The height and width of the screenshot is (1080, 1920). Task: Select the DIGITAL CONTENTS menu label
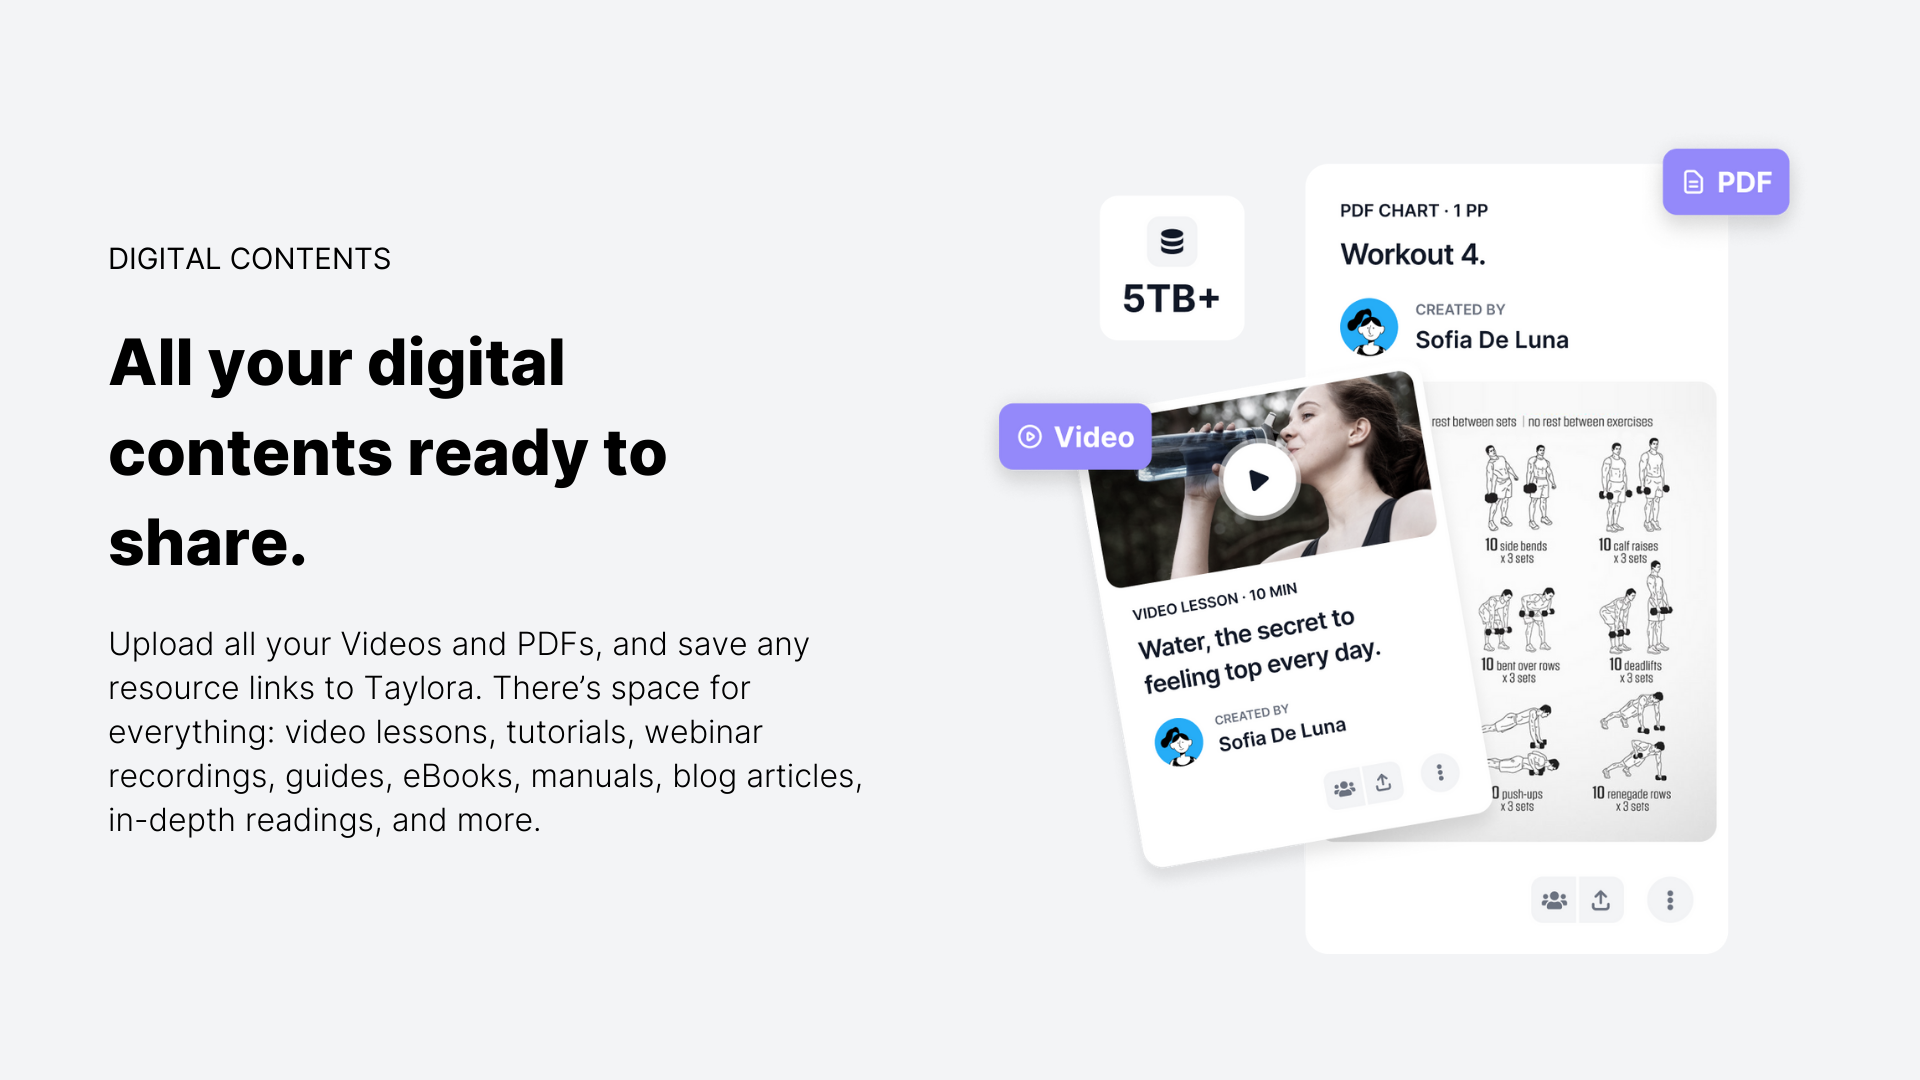[x=249, y=258]
